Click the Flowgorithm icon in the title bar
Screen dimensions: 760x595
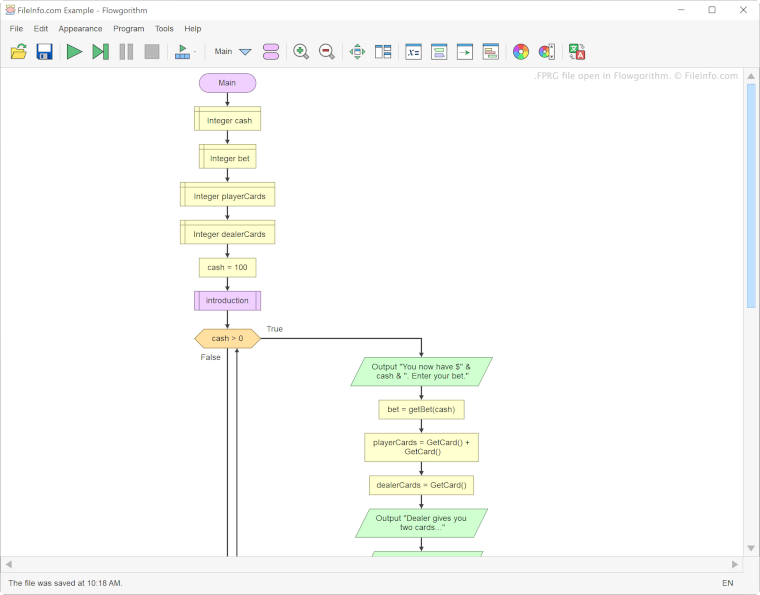10,10
